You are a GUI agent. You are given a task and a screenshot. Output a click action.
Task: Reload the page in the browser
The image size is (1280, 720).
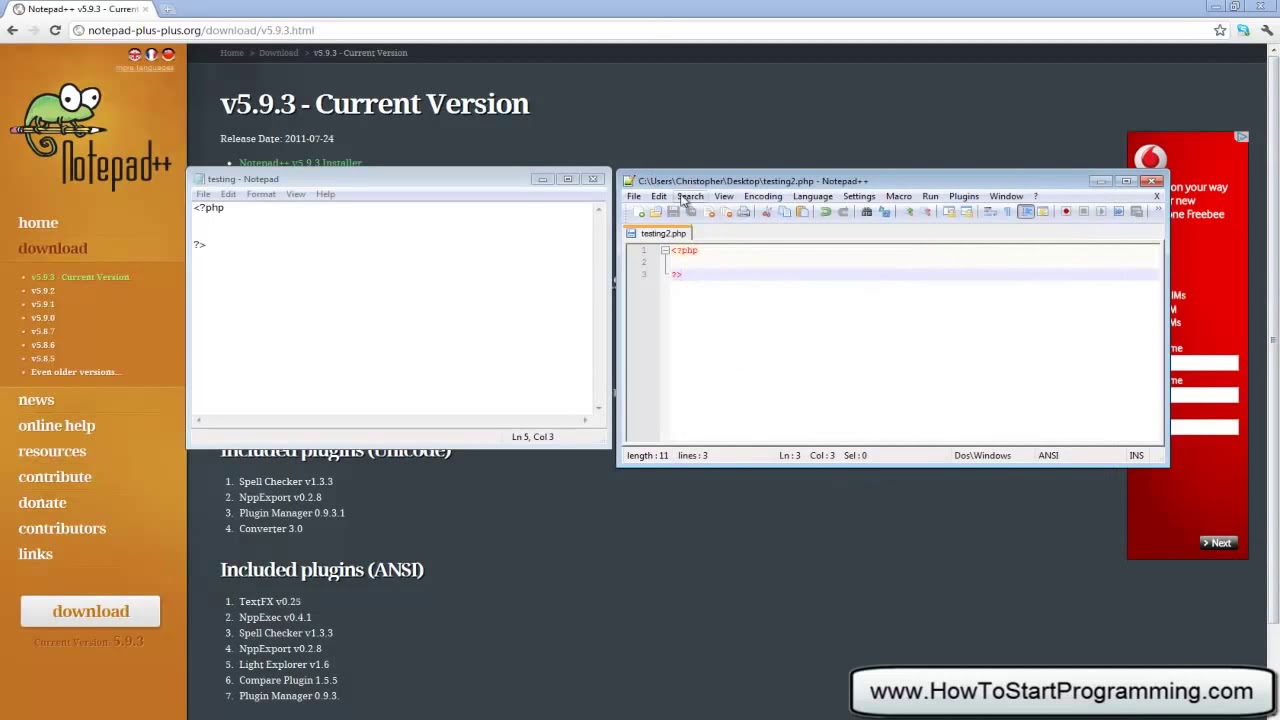[x=55, y=30]
